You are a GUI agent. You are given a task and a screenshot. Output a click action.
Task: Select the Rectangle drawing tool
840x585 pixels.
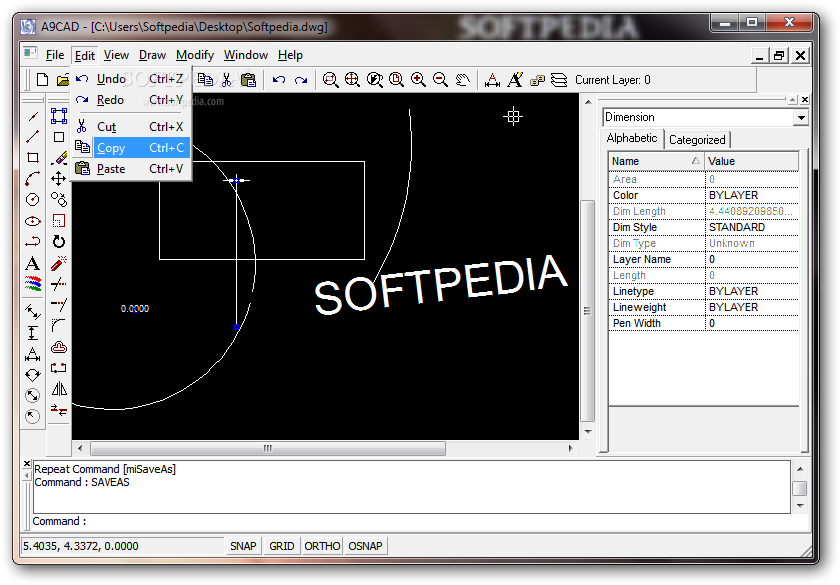(33, 158)
